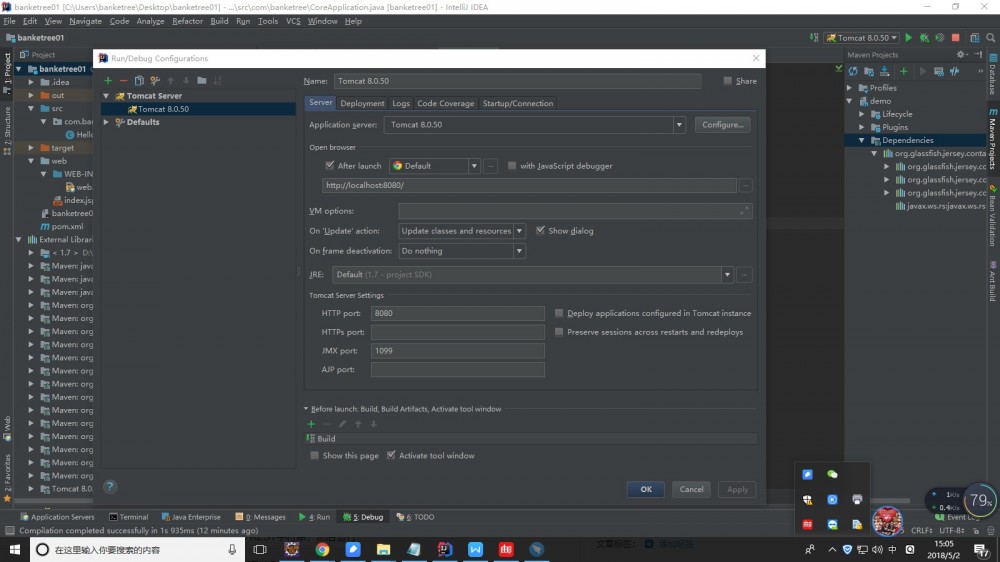The height and width of the screenshot is (562, 1000).
Task: Collapse Tomcat Server tree node
Action: (107, 96)
